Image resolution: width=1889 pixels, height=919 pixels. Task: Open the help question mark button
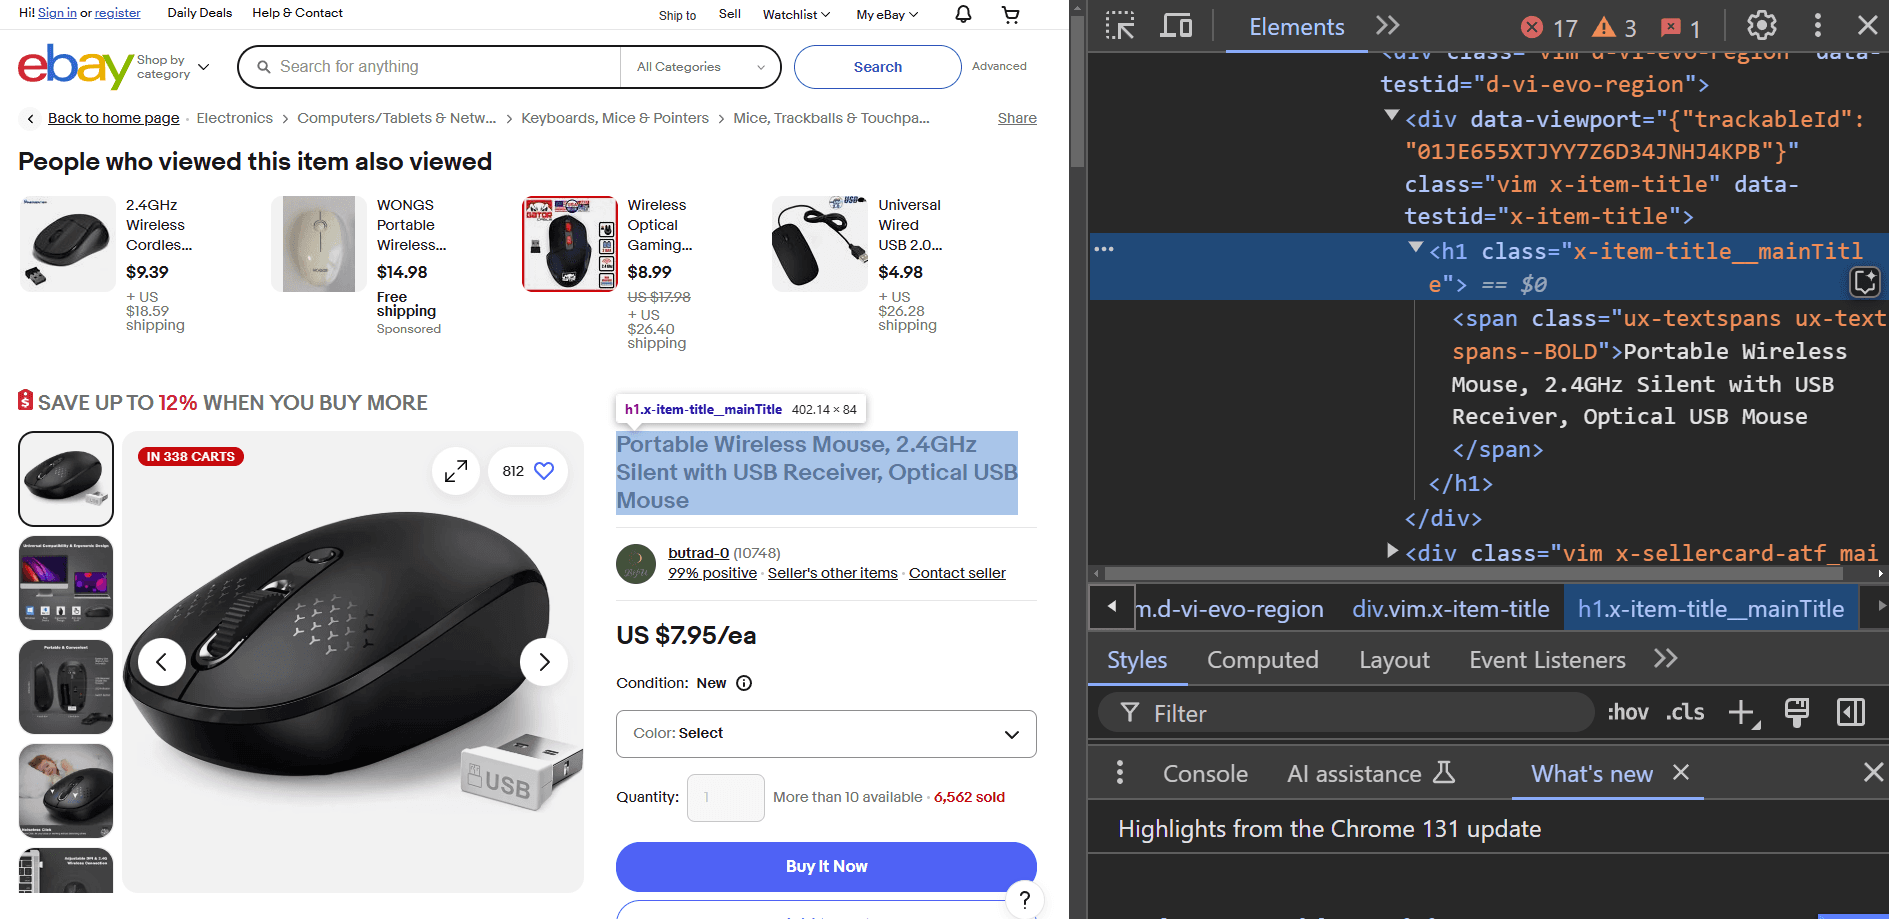pos(1024,899)
